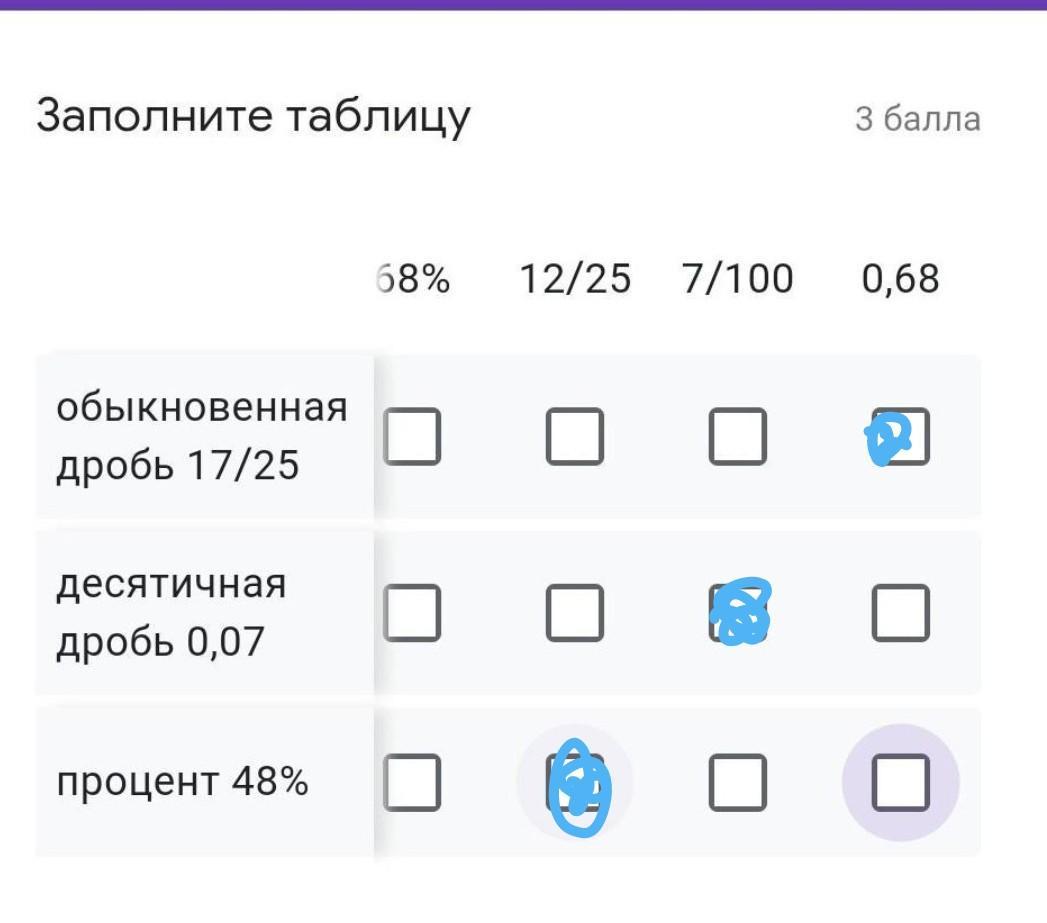
Task: Click the 7/100 column header
Action: (x=738, y=279)
